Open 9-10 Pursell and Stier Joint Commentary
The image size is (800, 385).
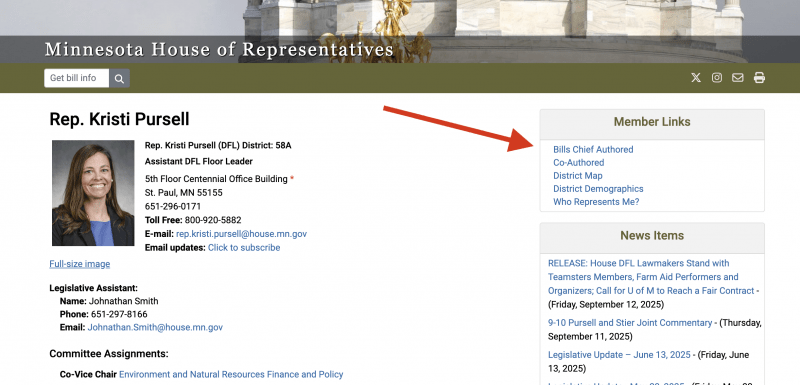click(630, 323)
